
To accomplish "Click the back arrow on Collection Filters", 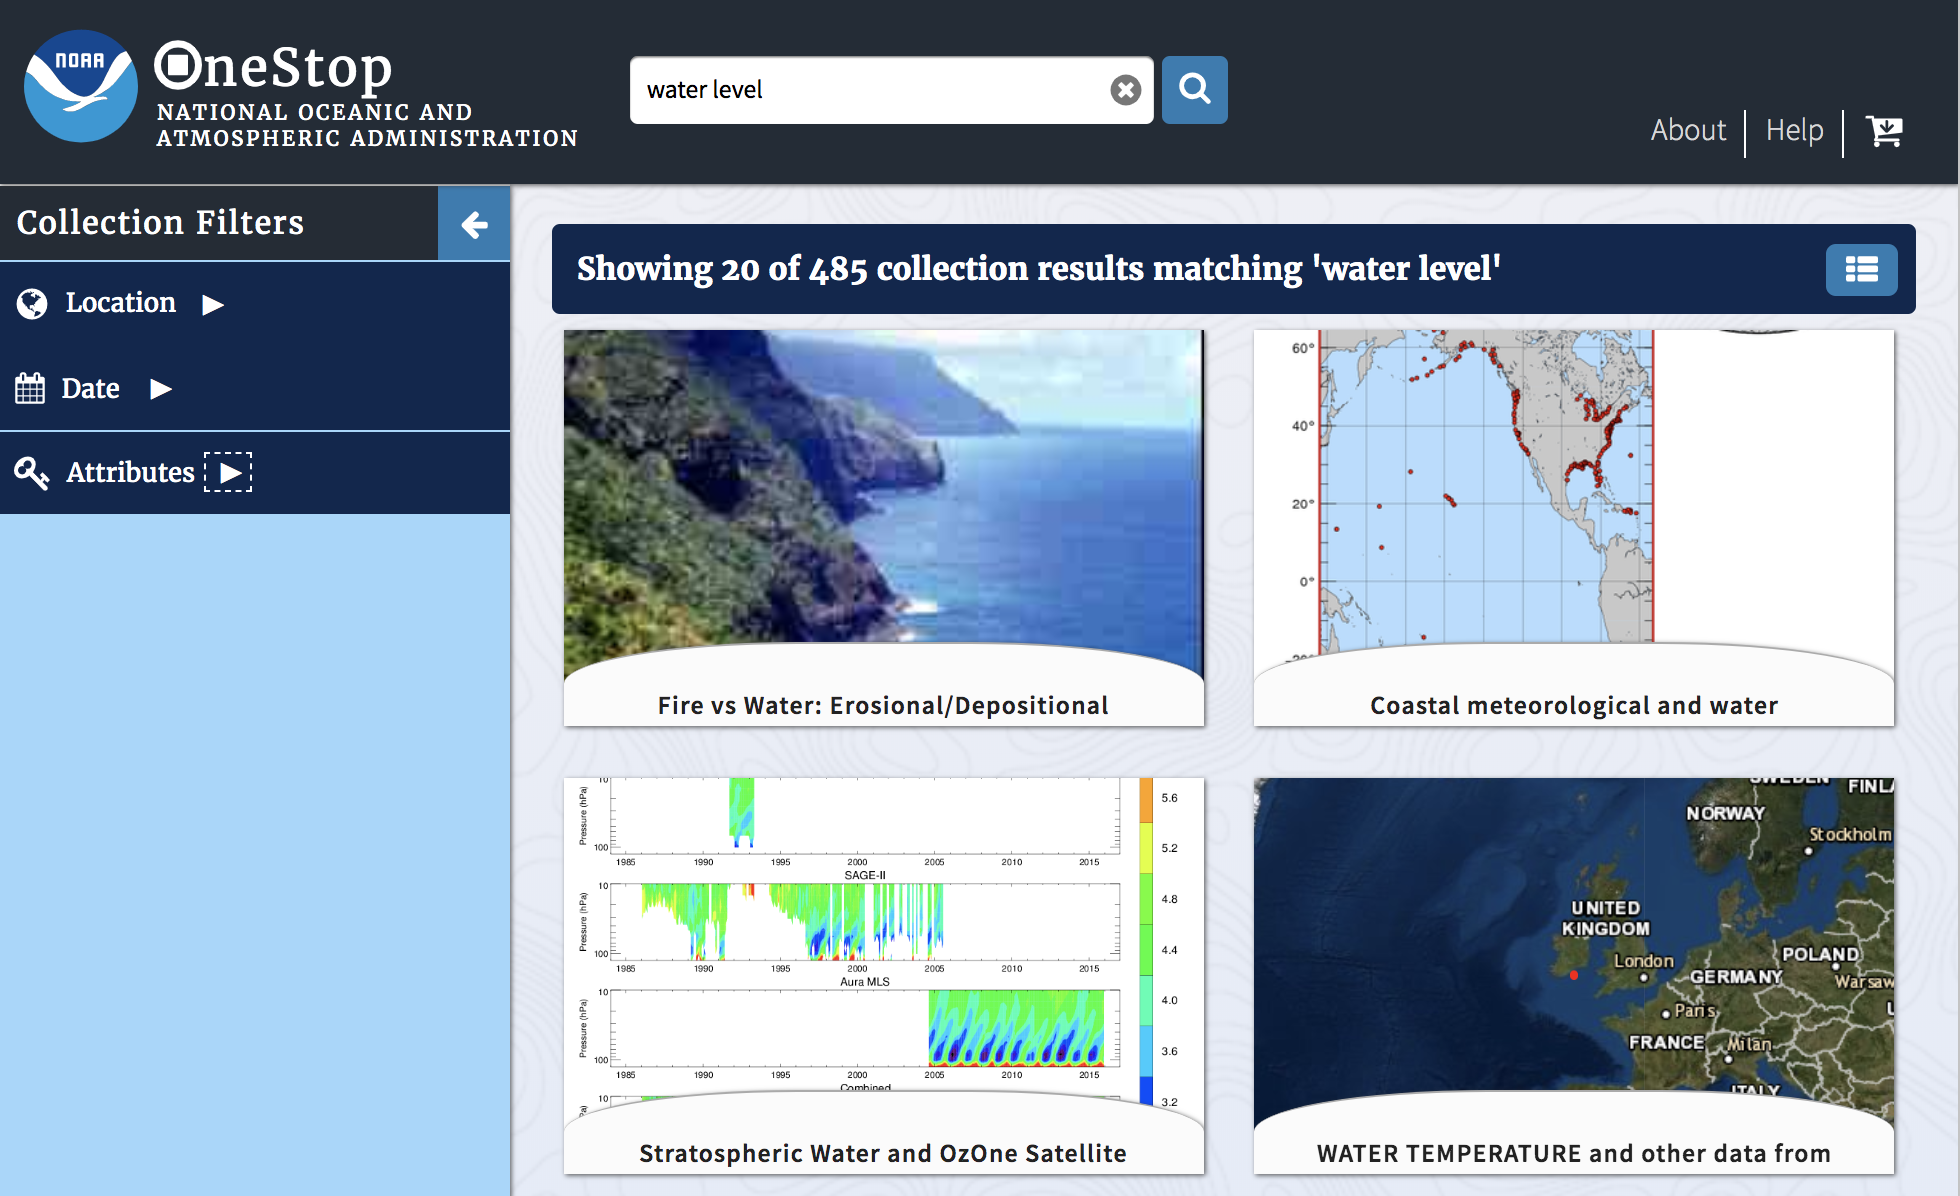I will [475, 223].
